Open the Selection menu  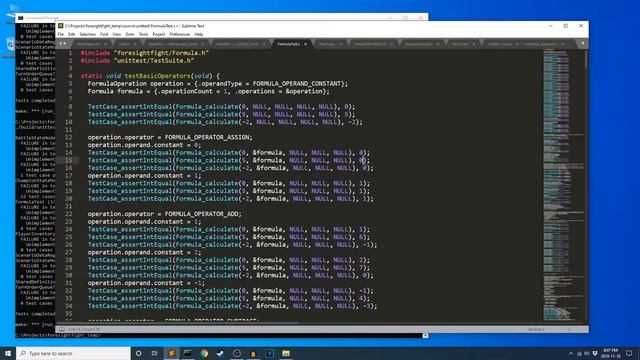point(87,34)
